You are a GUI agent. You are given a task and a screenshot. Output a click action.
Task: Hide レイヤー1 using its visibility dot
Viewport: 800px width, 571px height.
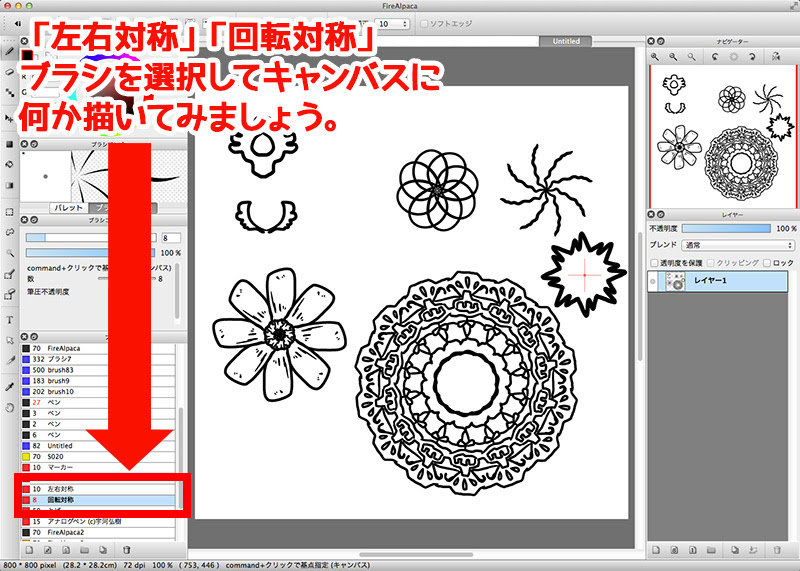(x=653, y=281)
